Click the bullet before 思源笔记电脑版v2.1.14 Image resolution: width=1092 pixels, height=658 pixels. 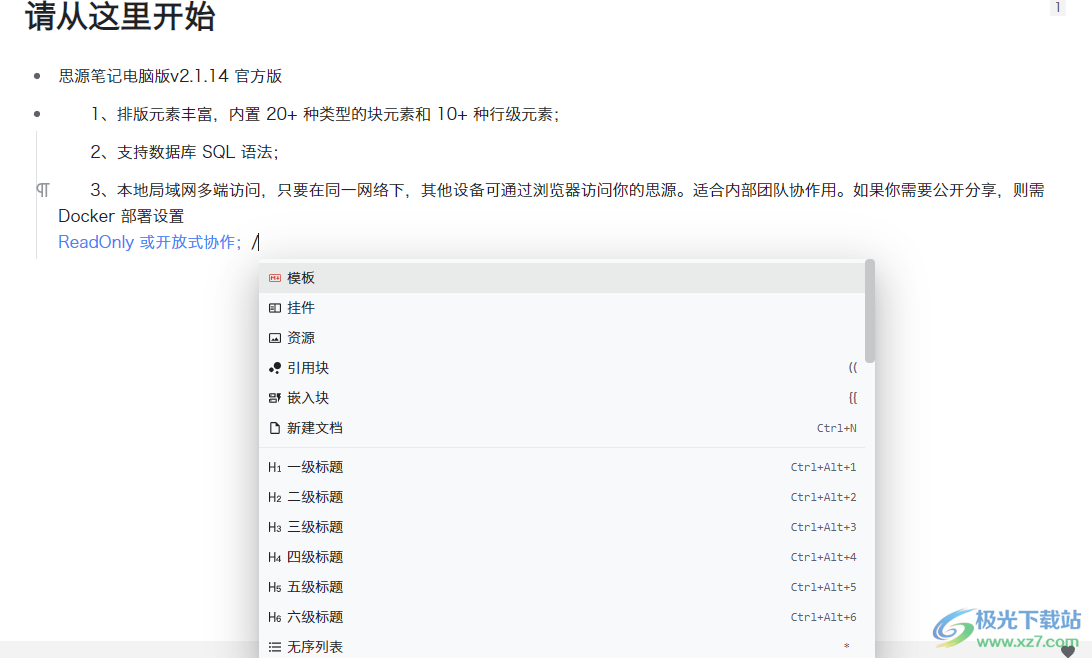(35, 75)
